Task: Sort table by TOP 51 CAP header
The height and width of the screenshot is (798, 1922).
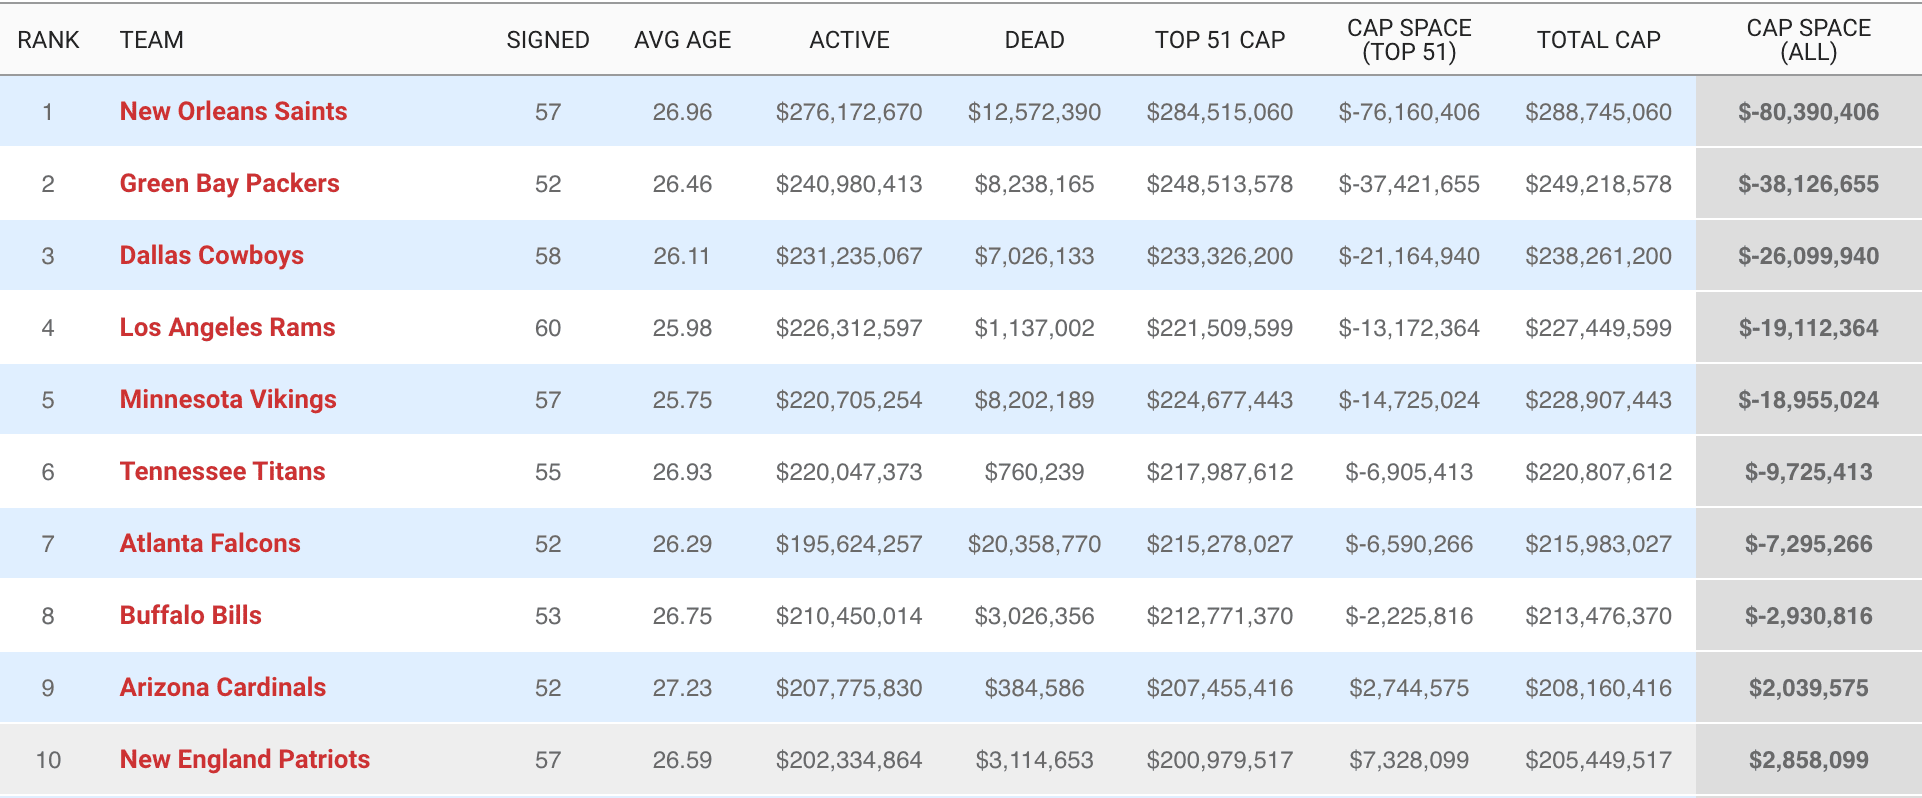Action: point(1220,40)
